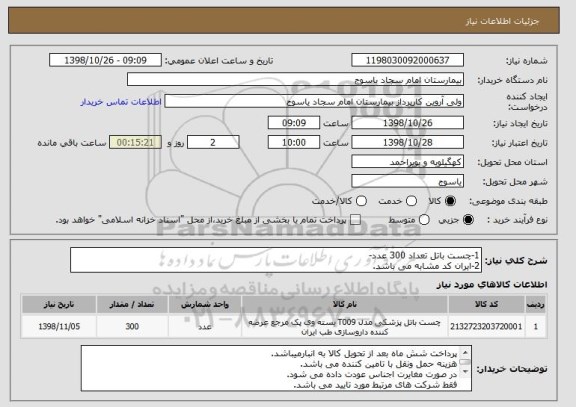The image size is (576, 407).
Task: Click the تاریخ نیاز column header
Action: (59, 304)
